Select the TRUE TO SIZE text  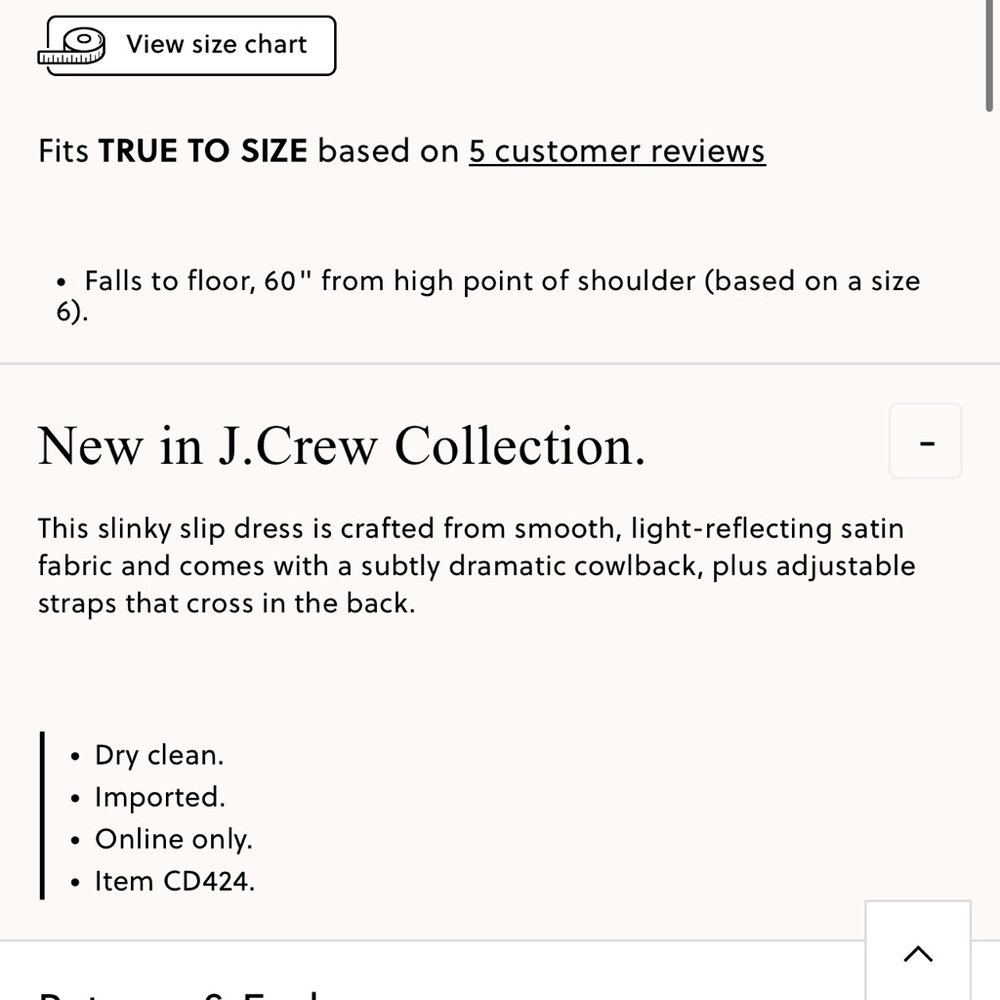pyautogui.click(x=203, y=152)
